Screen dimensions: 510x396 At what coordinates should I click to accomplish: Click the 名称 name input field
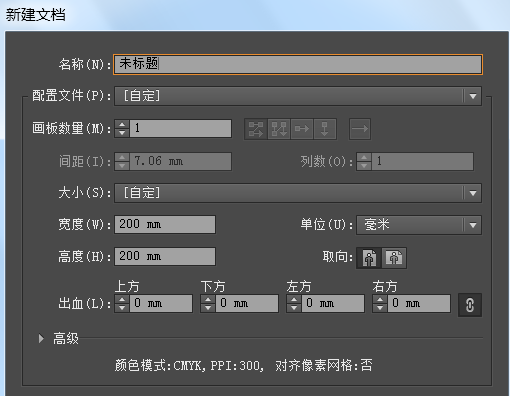point(298,64)
